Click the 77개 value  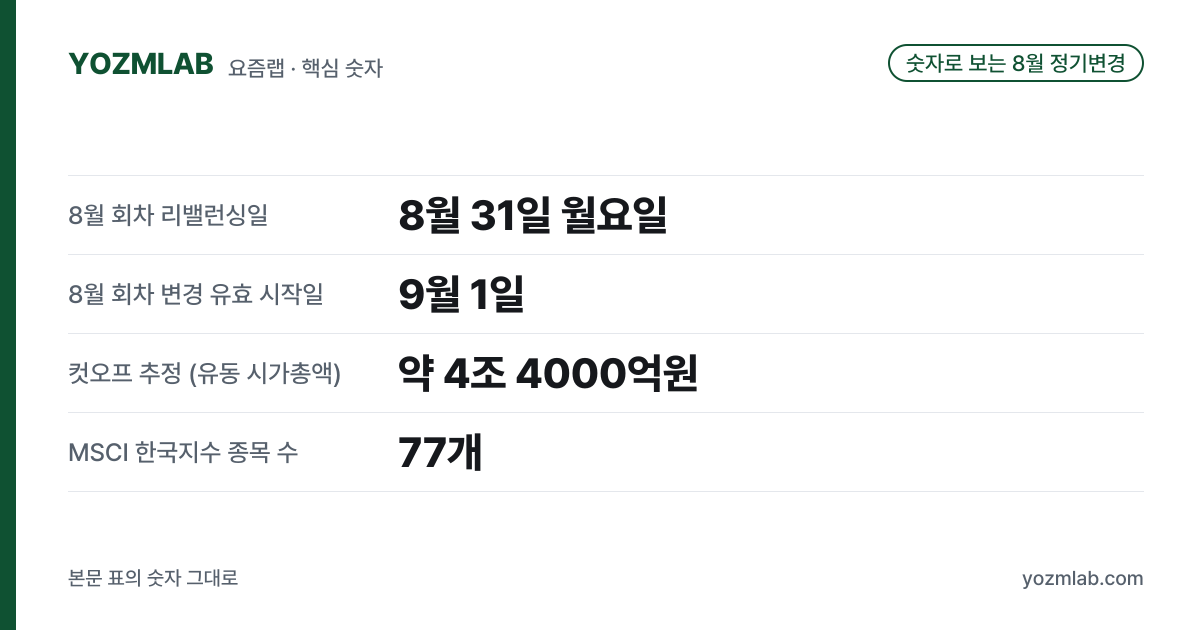tap(440, 452)
